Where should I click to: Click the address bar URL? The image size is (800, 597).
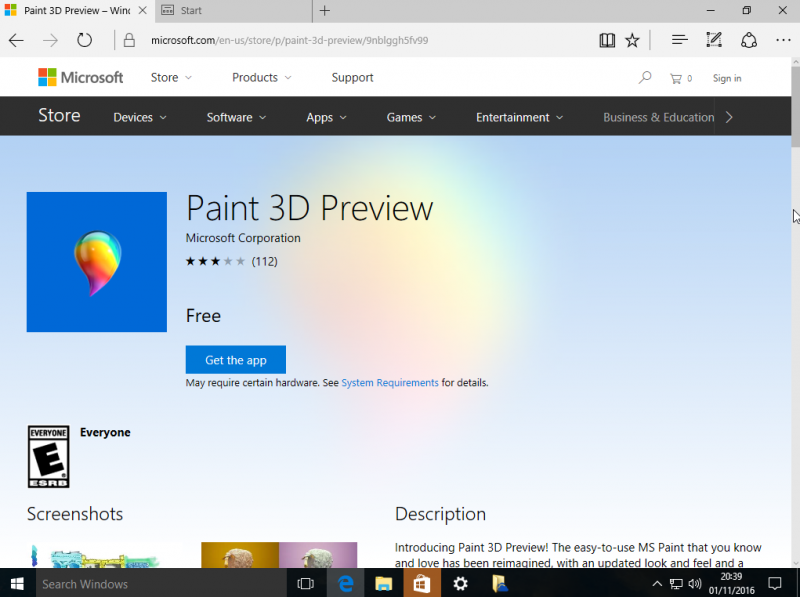(x=289, y=40)
